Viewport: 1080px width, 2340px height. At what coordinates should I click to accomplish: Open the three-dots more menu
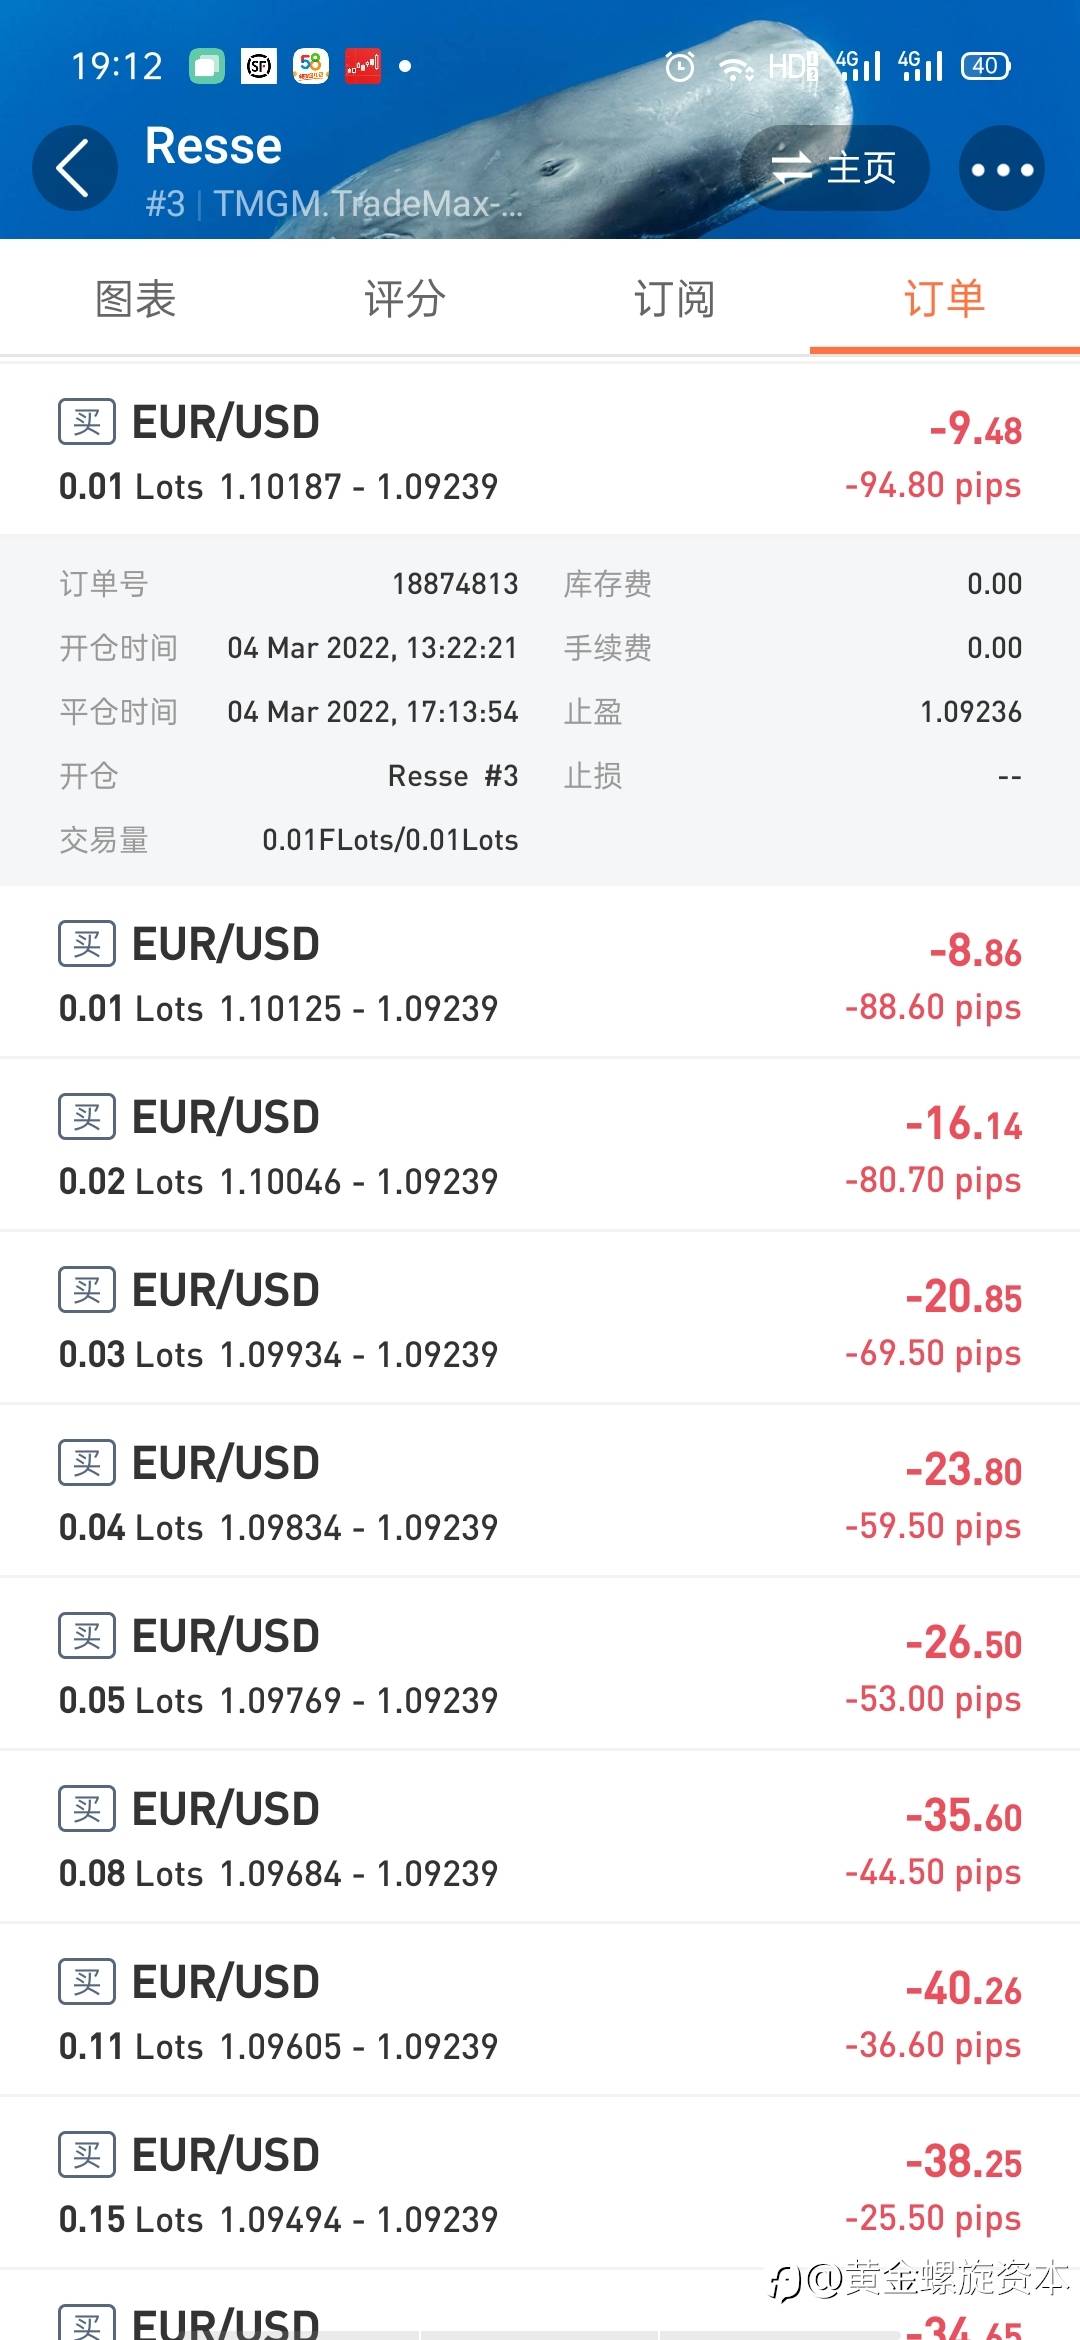pos(1002,168)
